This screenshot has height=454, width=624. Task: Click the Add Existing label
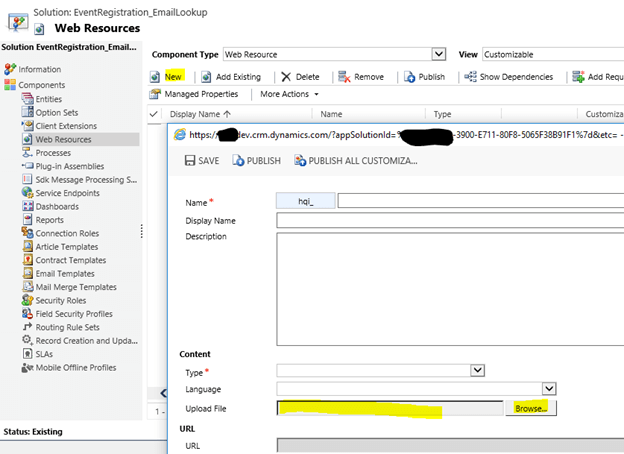[238, 77]
